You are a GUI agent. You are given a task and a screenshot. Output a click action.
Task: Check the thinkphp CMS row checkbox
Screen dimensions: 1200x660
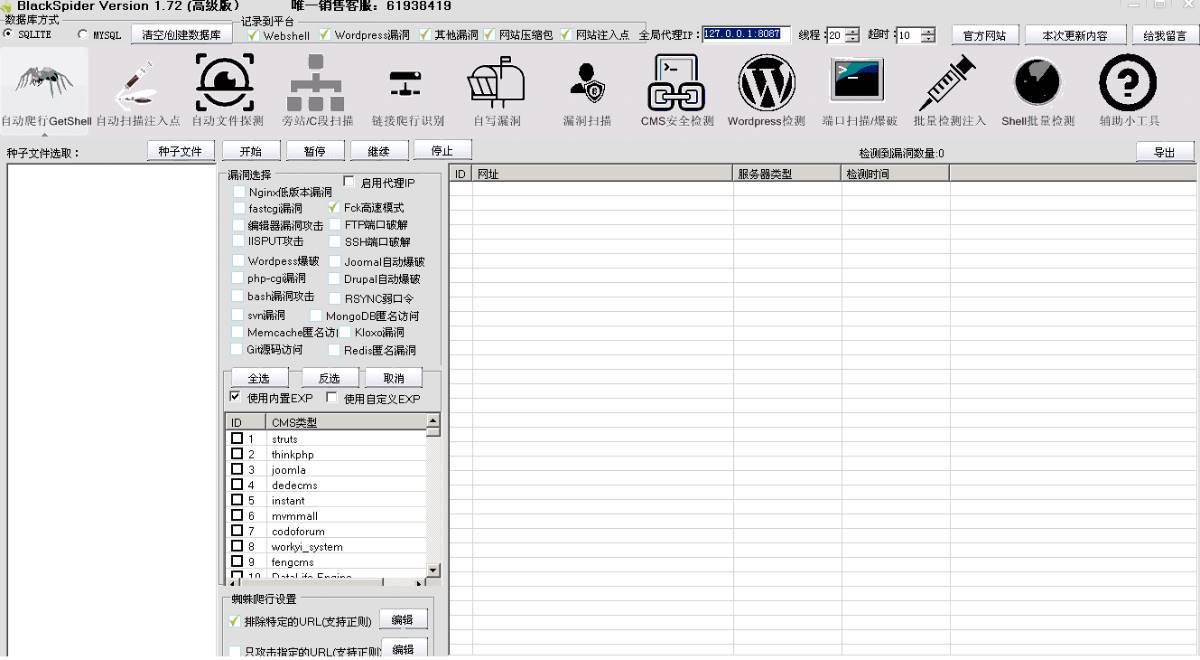237,454
